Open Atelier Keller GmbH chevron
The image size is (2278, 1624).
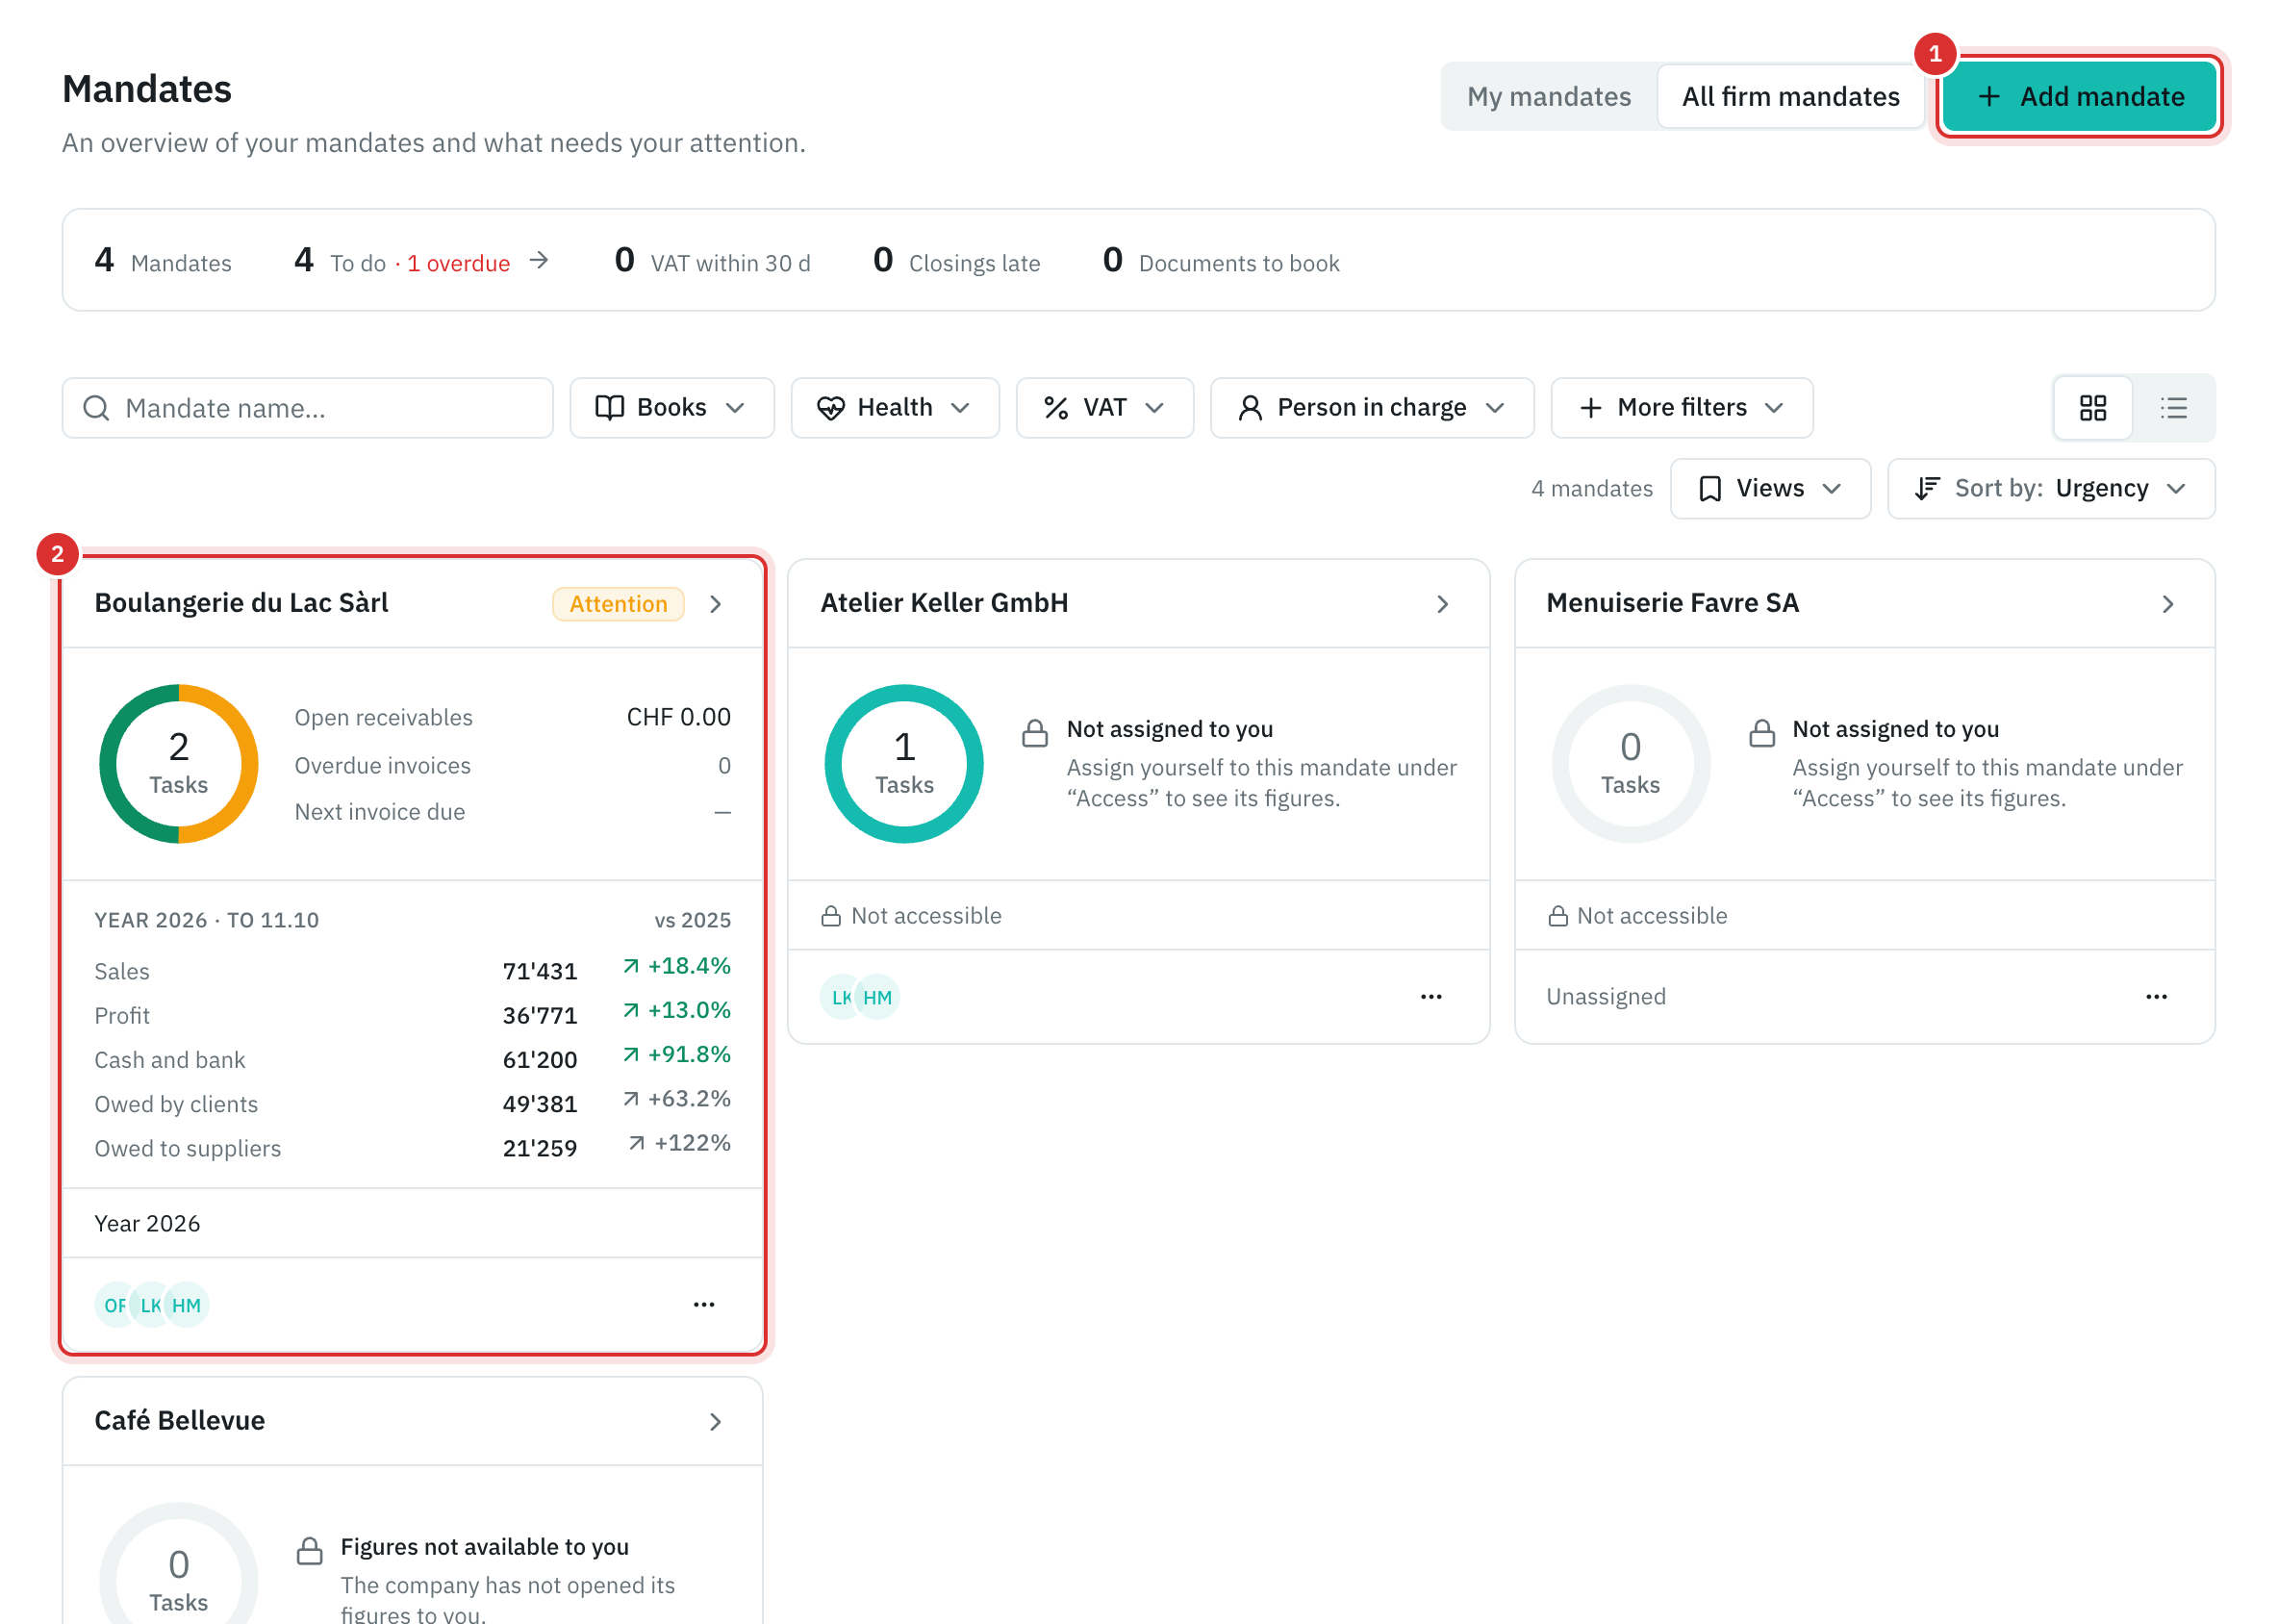point(1442,604)
